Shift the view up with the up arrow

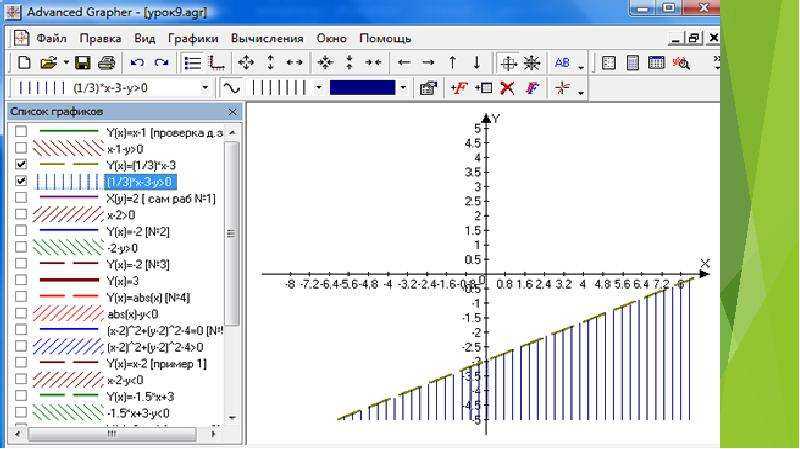click(452, 63)
